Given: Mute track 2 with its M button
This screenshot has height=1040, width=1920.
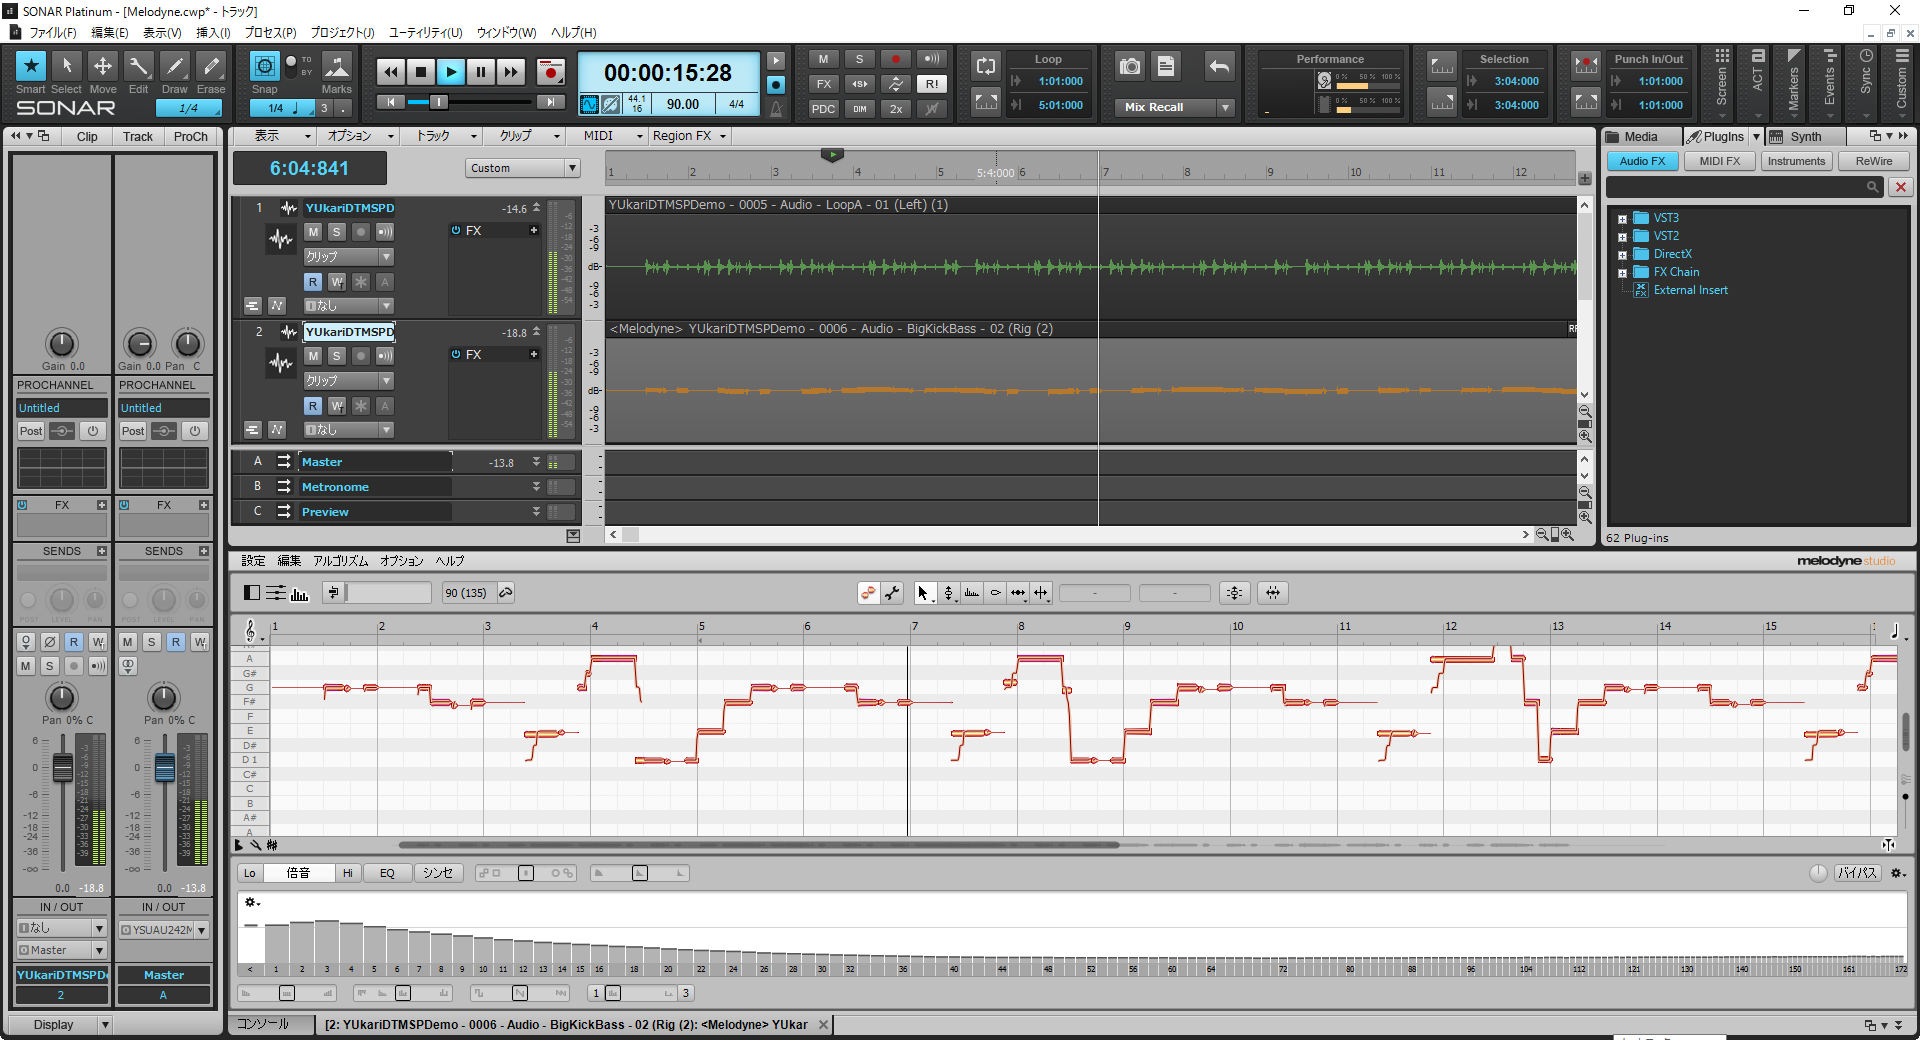Looking at the screenshot, I should 313,356.
